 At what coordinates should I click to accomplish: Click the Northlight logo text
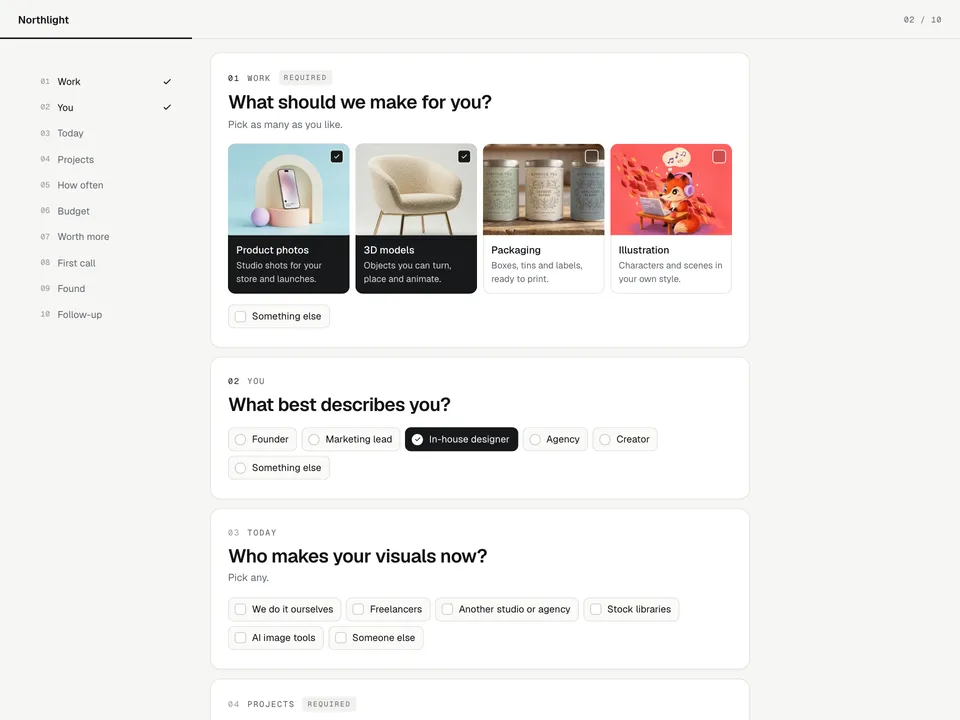(43, 20)
